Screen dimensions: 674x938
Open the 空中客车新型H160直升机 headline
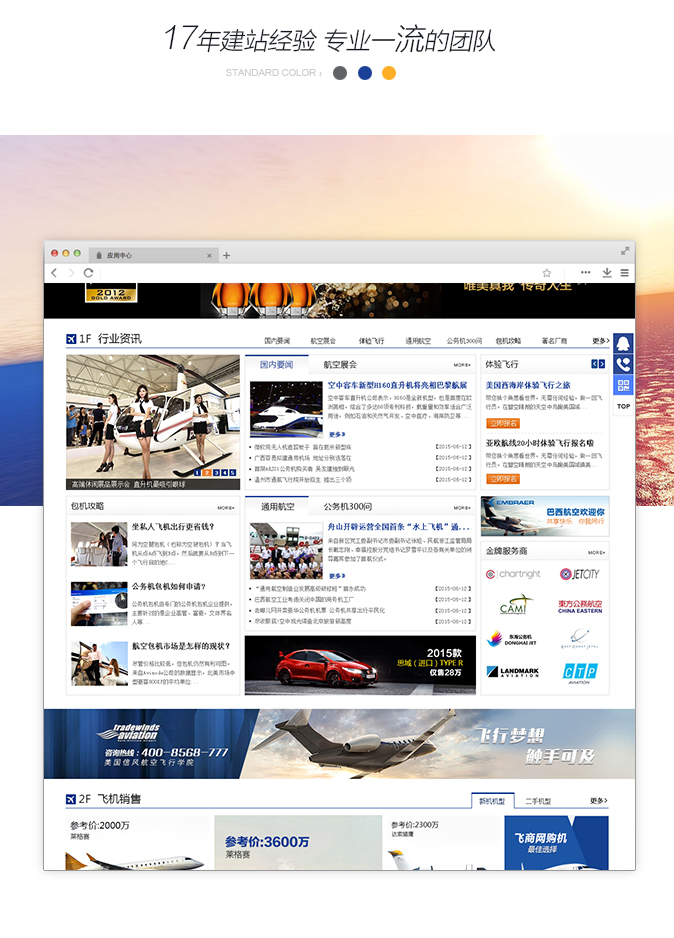397,385
